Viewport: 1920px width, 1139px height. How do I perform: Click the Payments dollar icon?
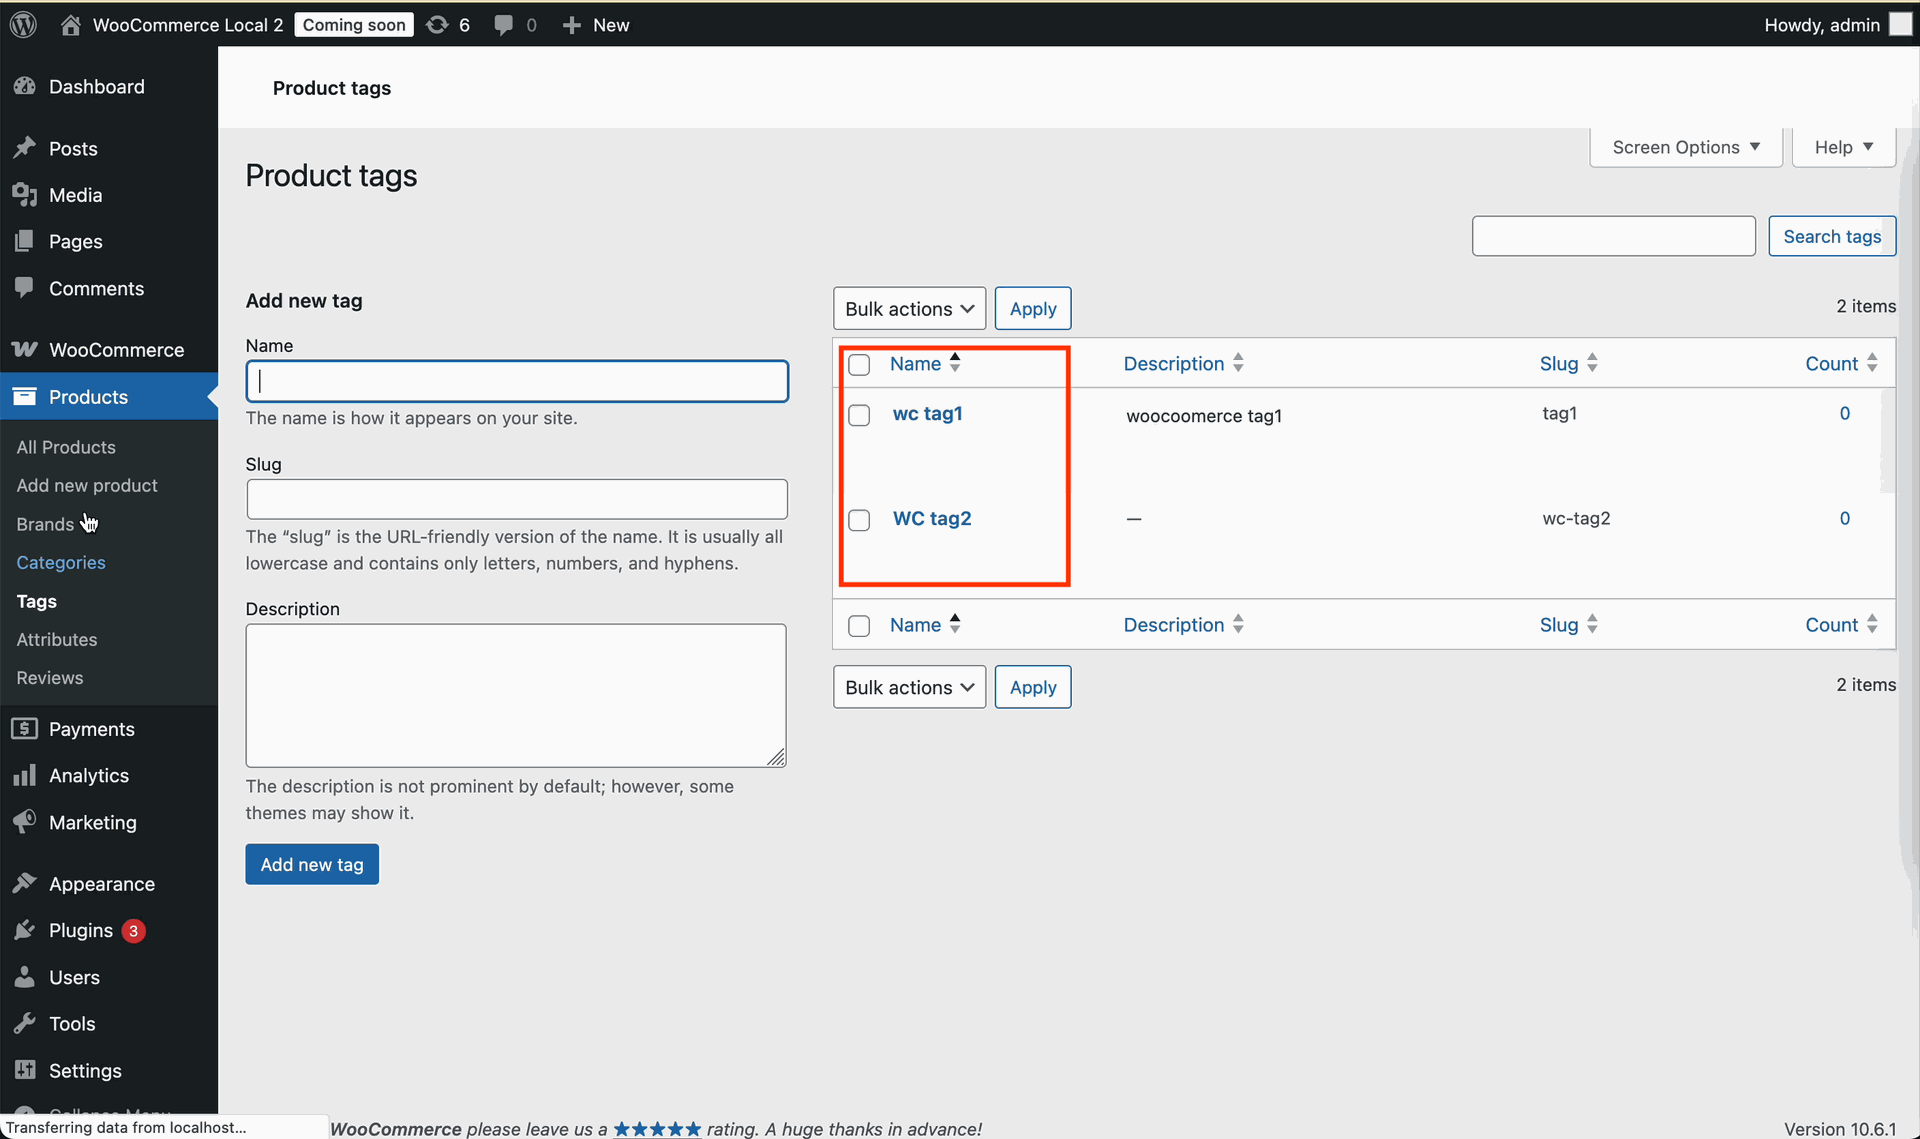(x=25, y=729)
